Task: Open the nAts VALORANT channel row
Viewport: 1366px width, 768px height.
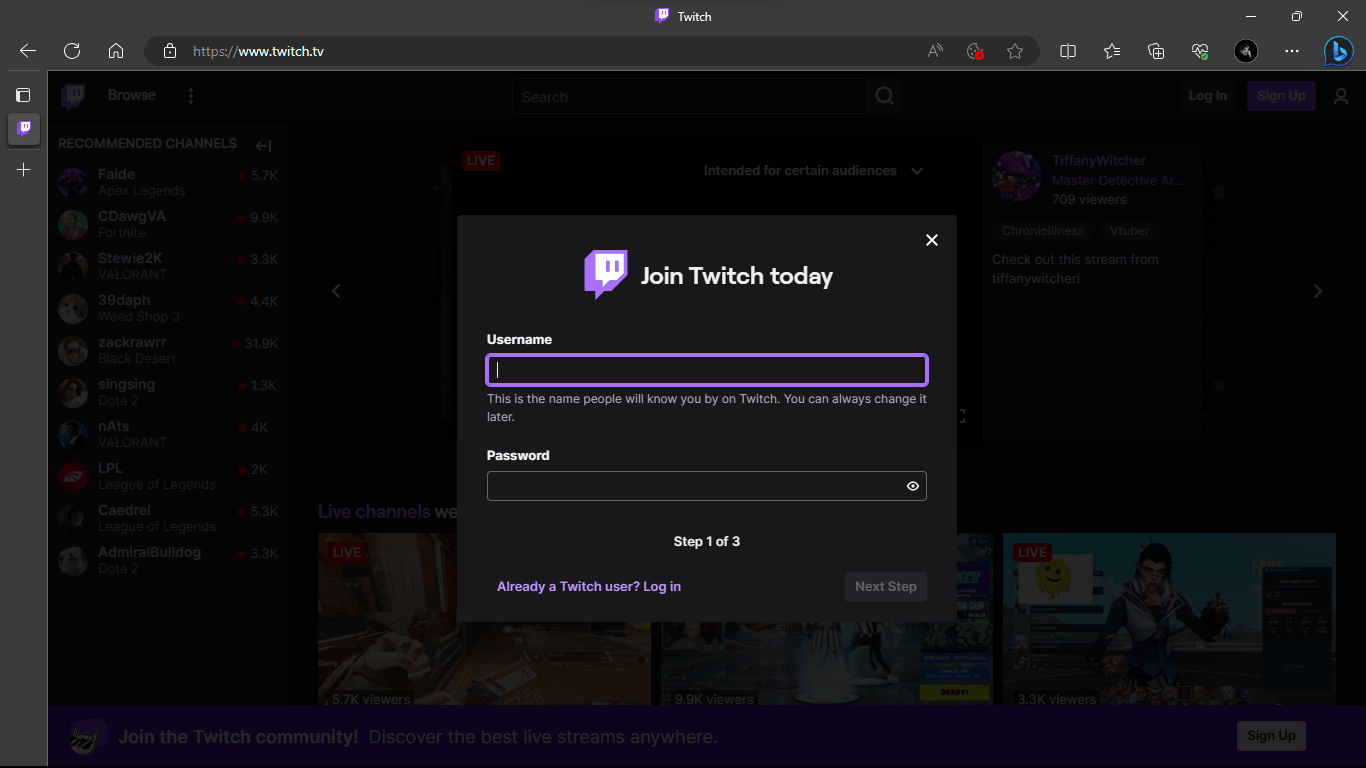Action: [168, 434]
